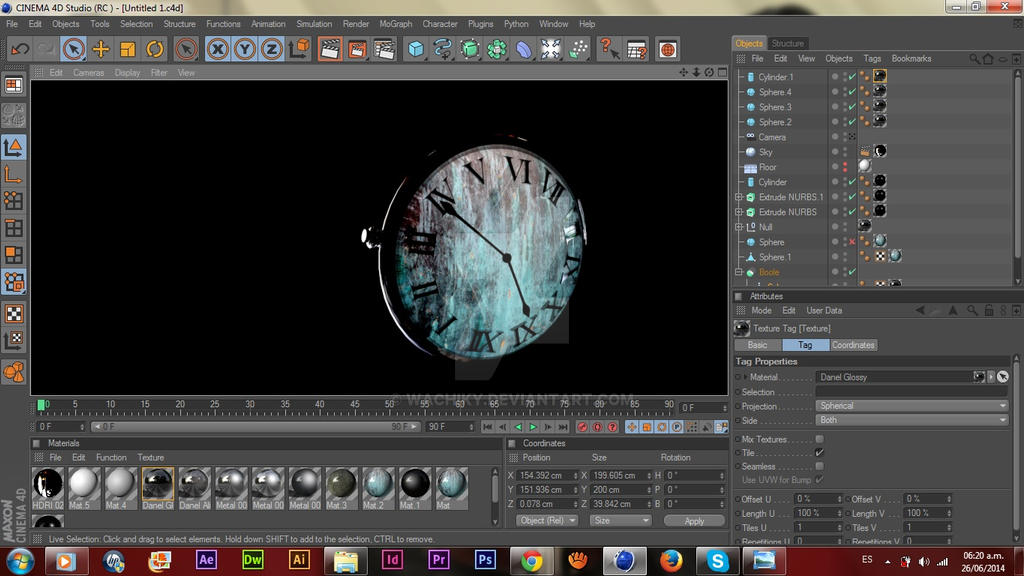Open the viewport Cameras menu
Image resolution: width=1024 pixels, height=576 pixels.
pos(89,72)
